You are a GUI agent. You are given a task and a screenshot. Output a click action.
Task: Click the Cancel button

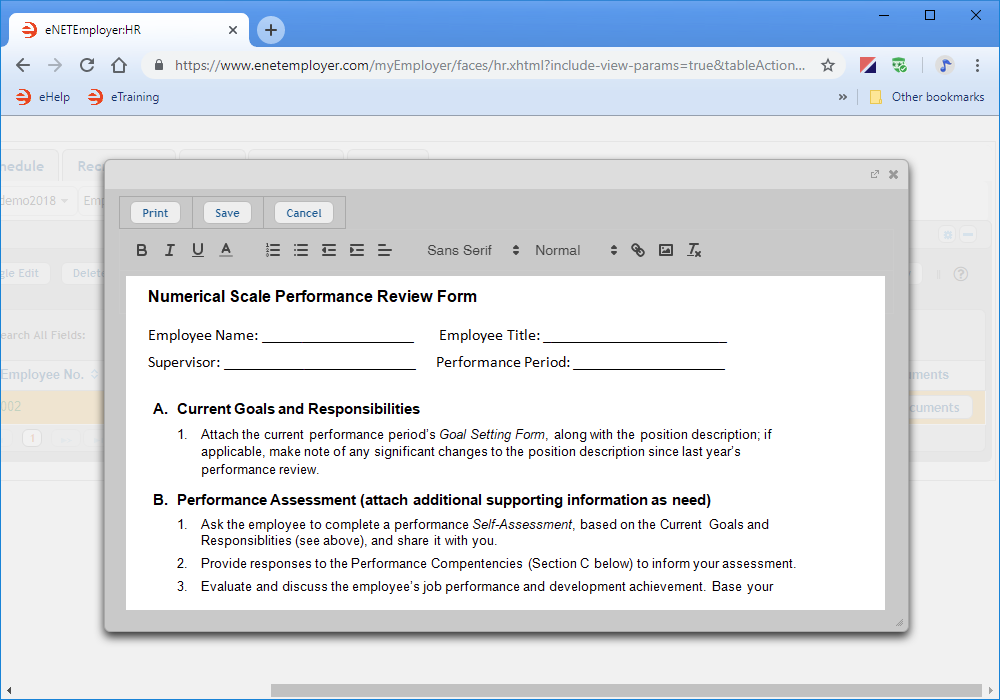[x=304, y=212]
